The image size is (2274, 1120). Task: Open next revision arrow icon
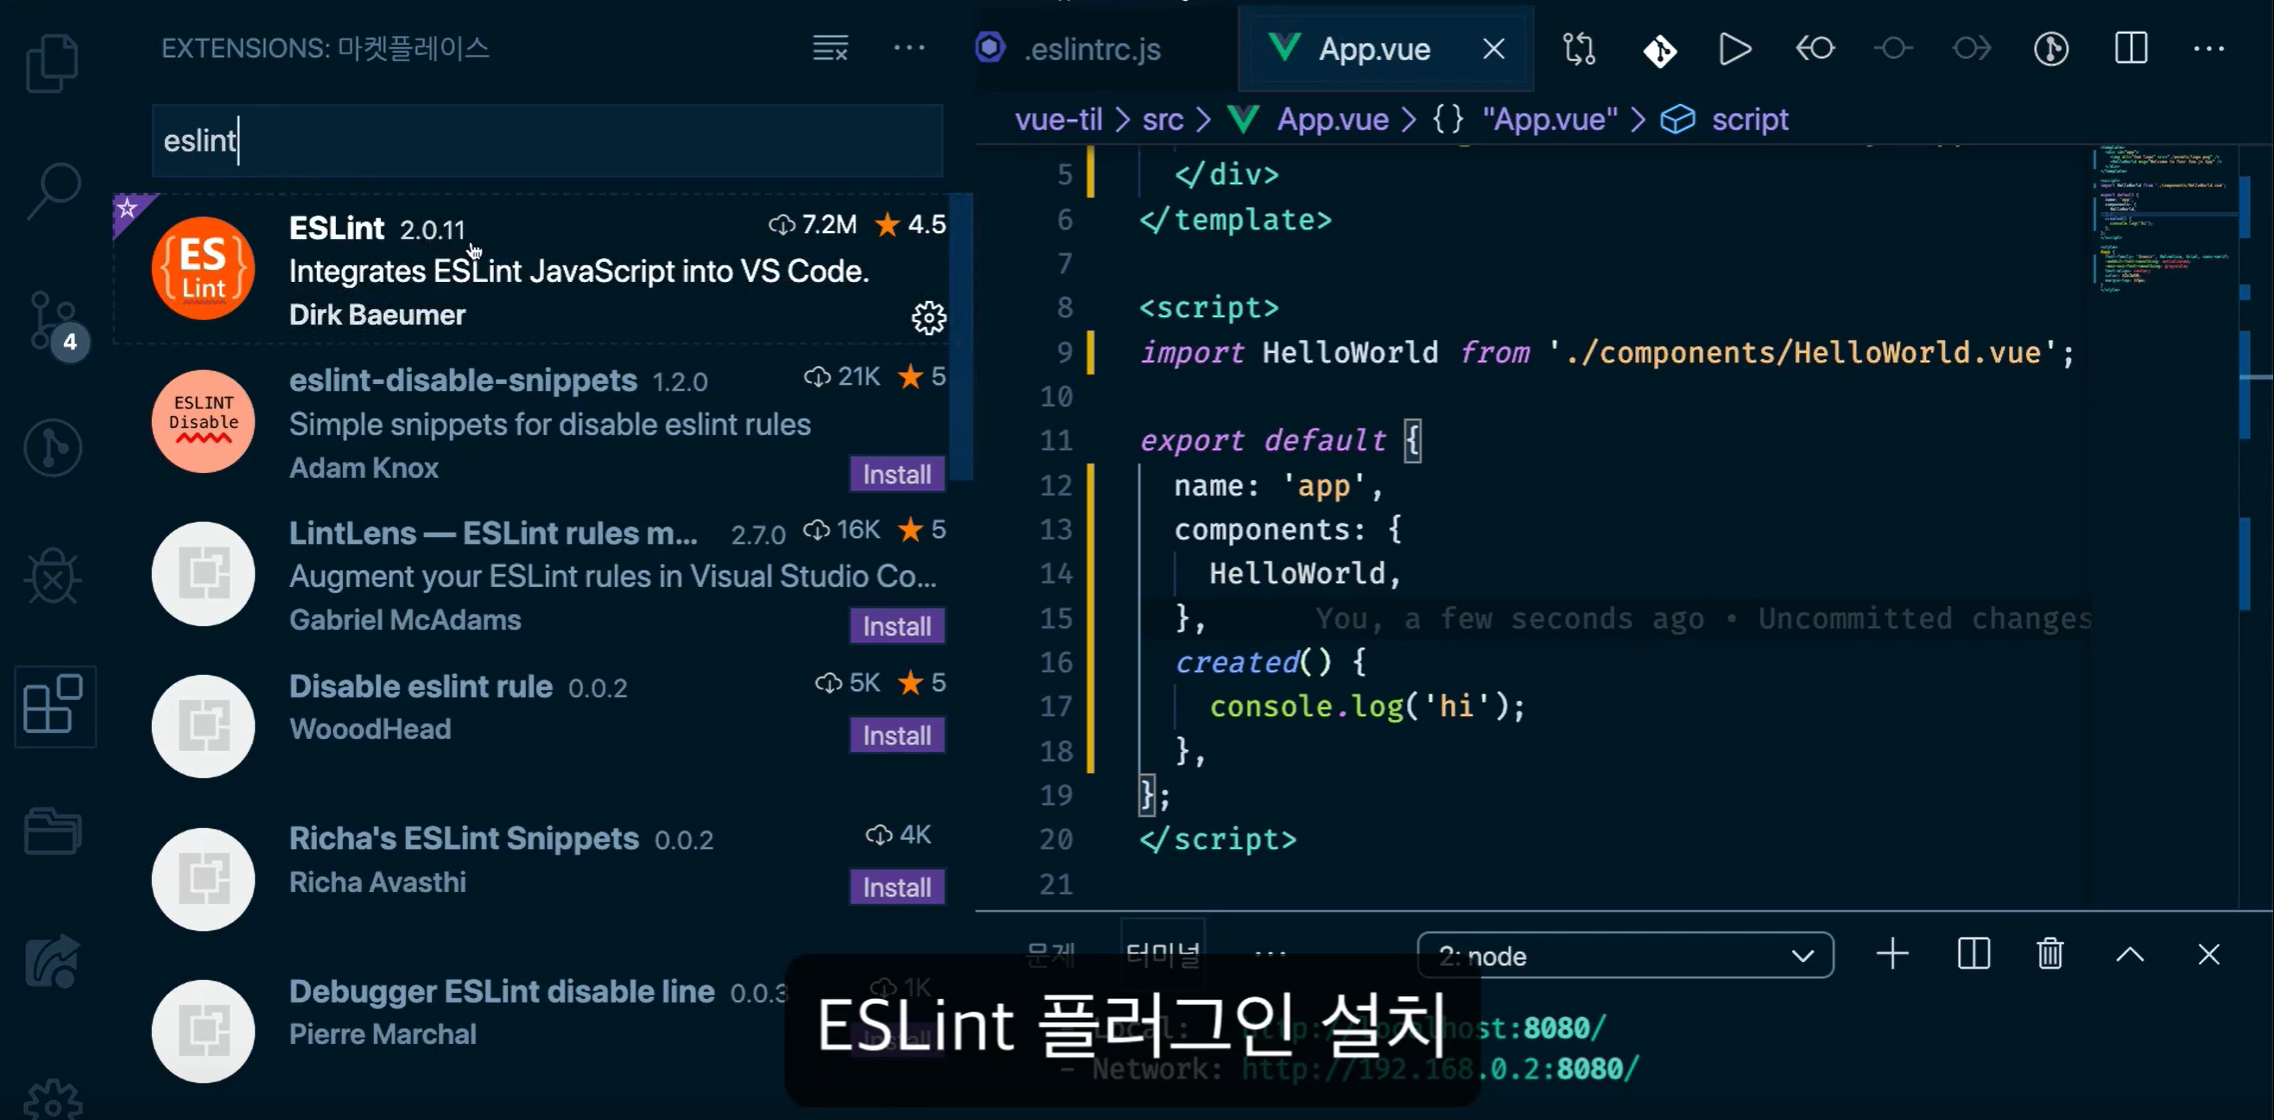(1971, 48)
